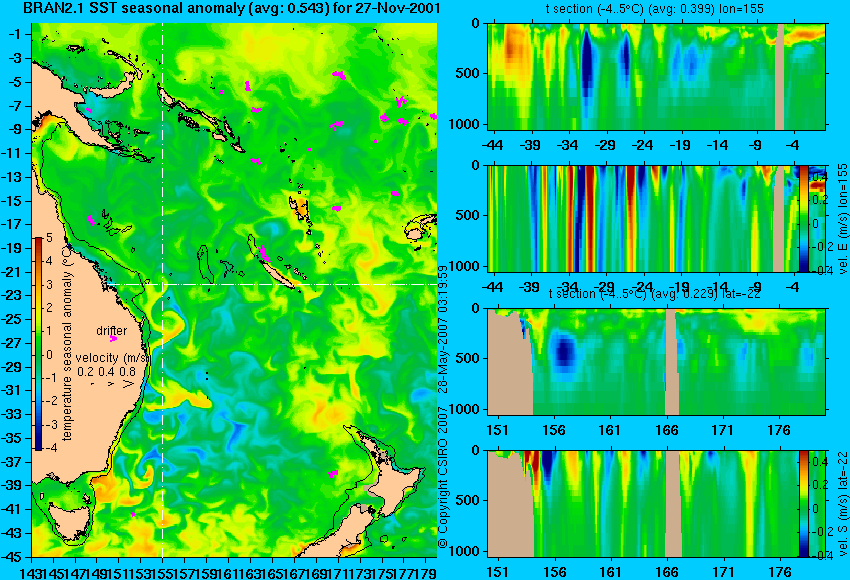Click the 'vel. S (m/s) lat=-22' label

point(843,504)
